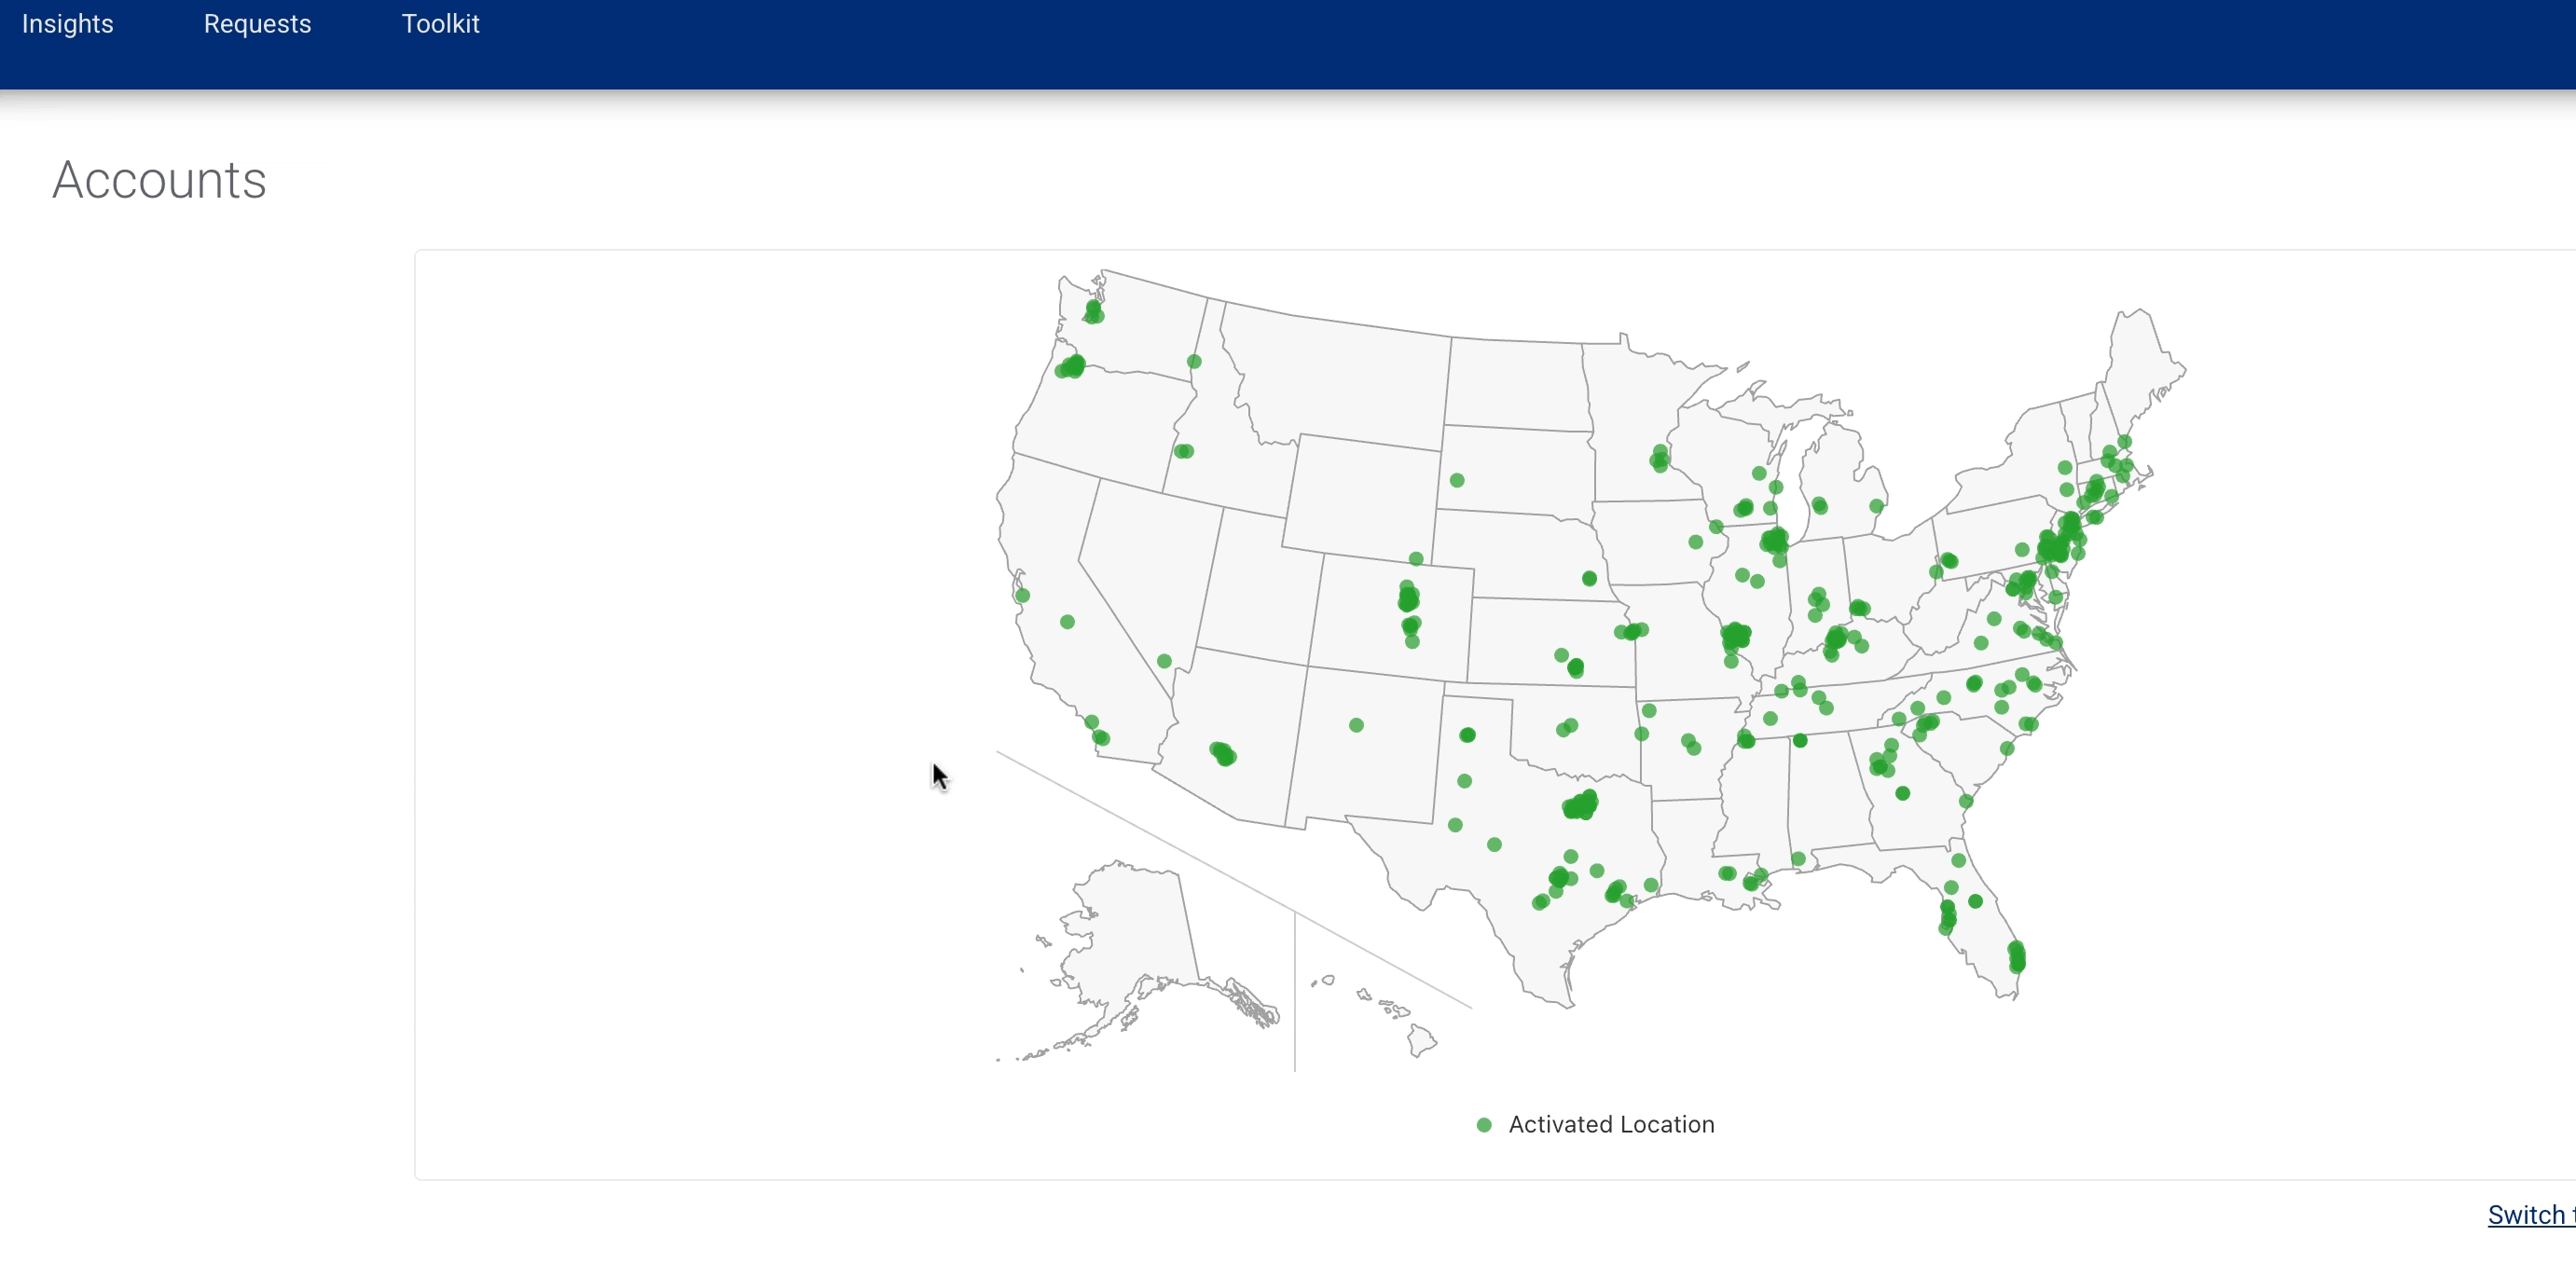The image size is (2576, 1263).
Task: Open the Requests menu item
Action: tap(257, 24)
